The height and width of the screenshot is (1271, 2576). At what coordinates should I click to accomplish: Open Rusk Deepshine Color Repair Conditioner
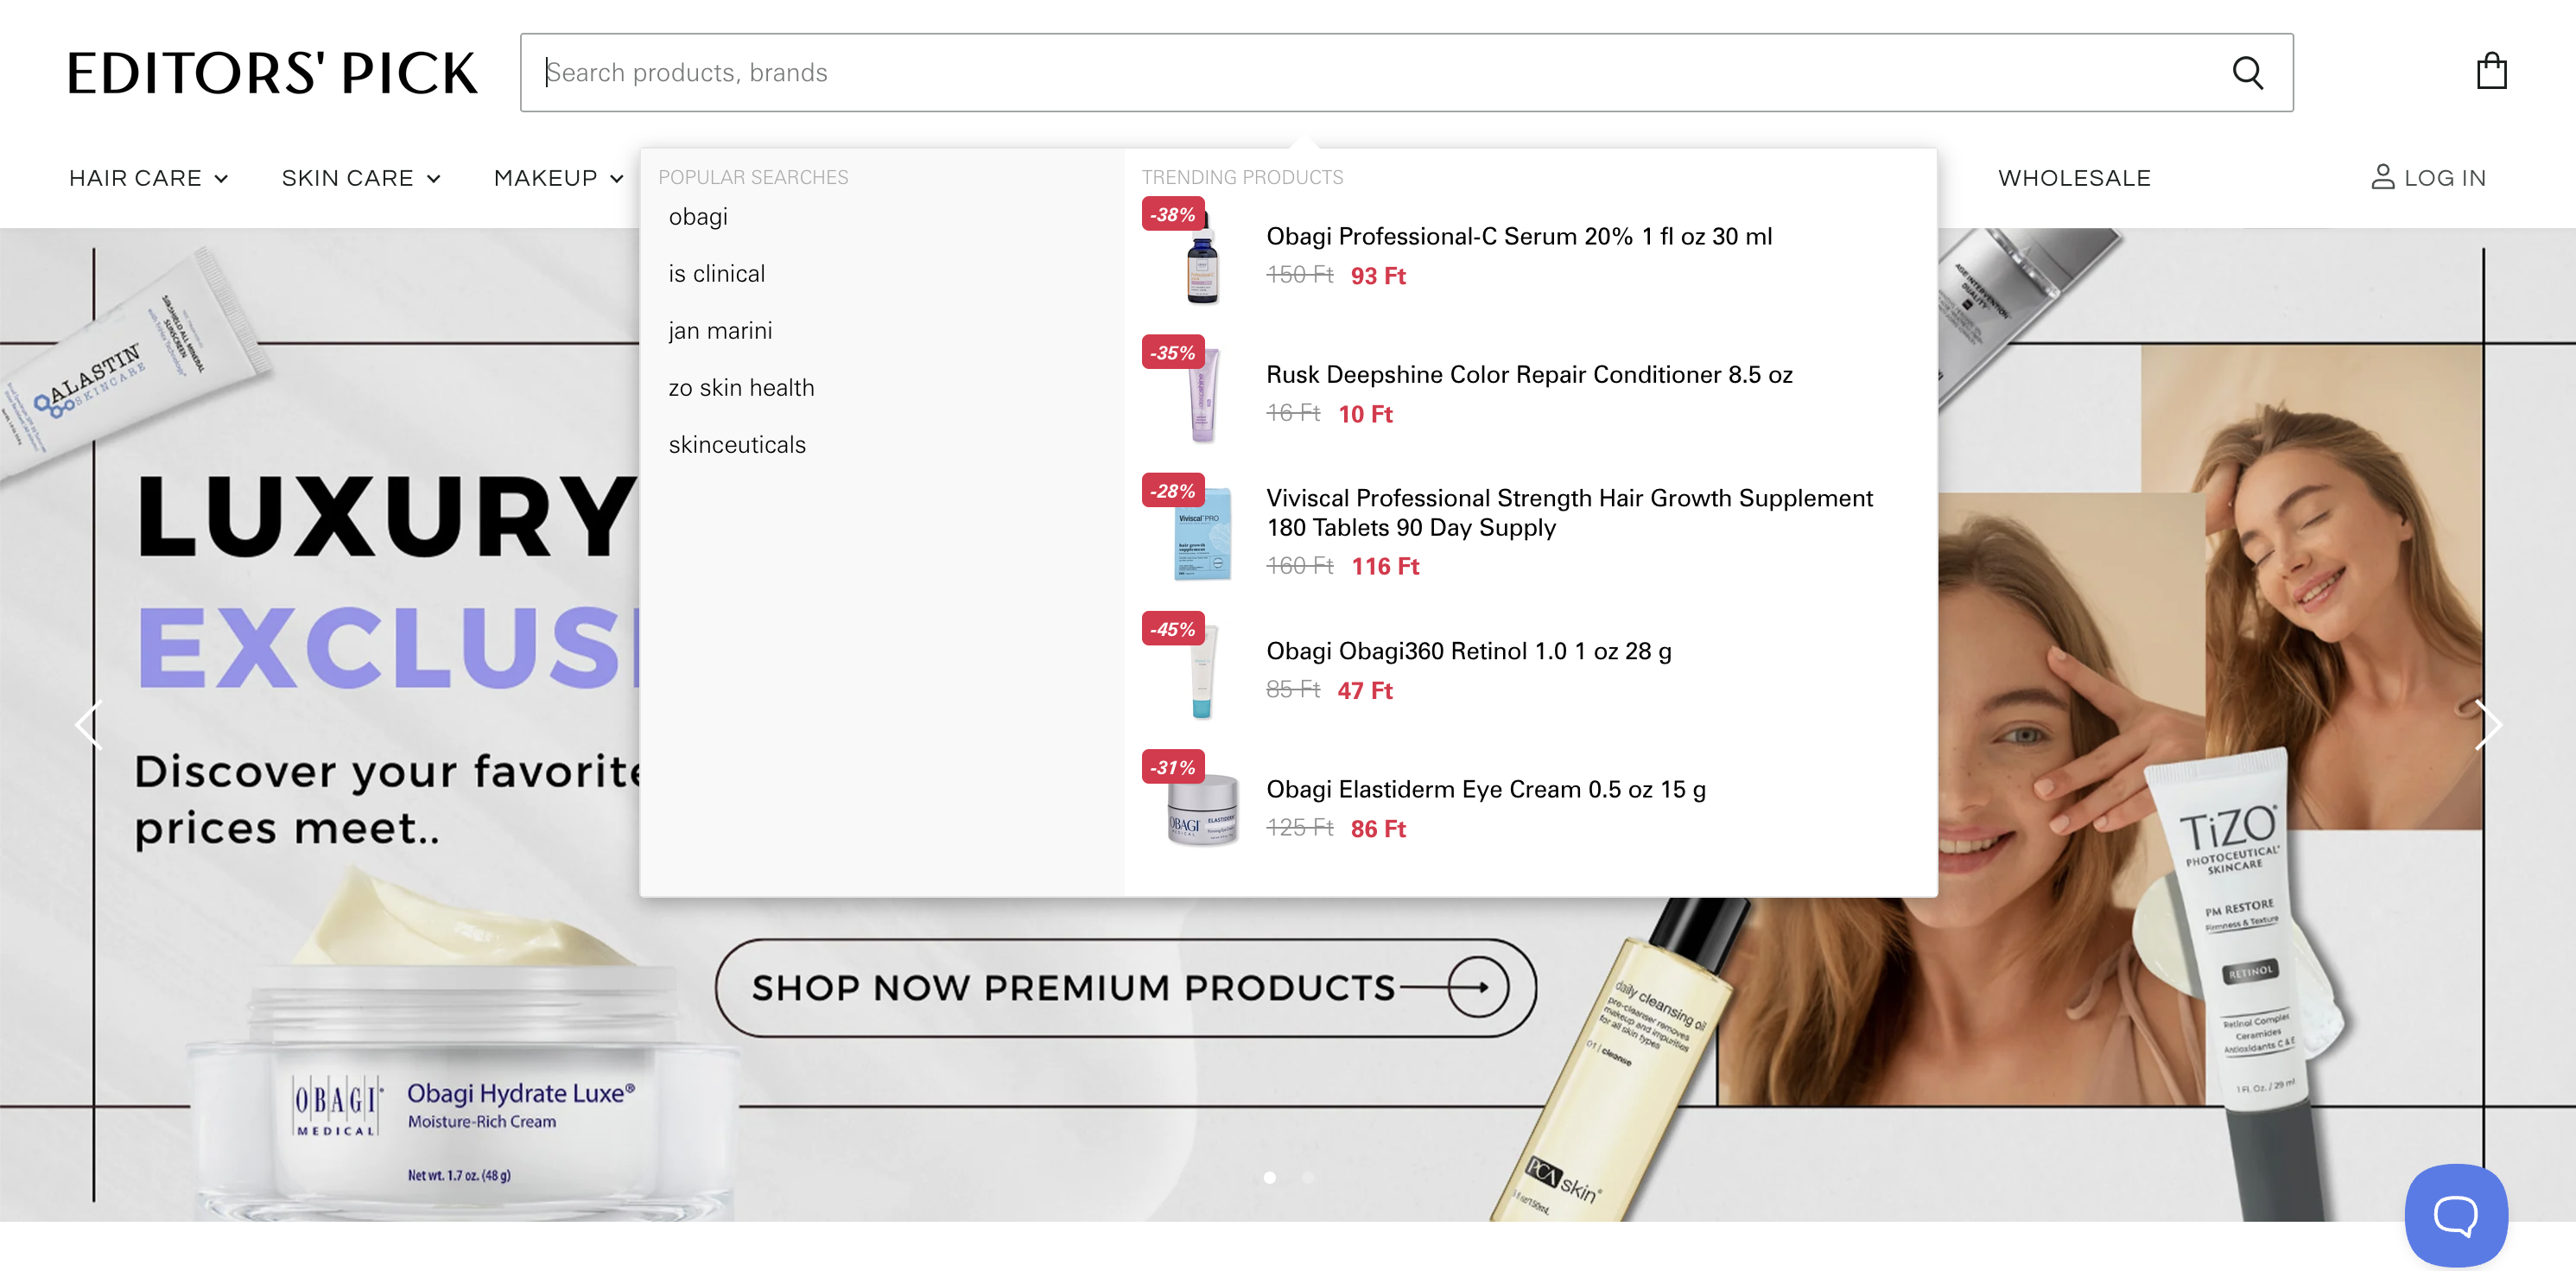[1529, 374]
